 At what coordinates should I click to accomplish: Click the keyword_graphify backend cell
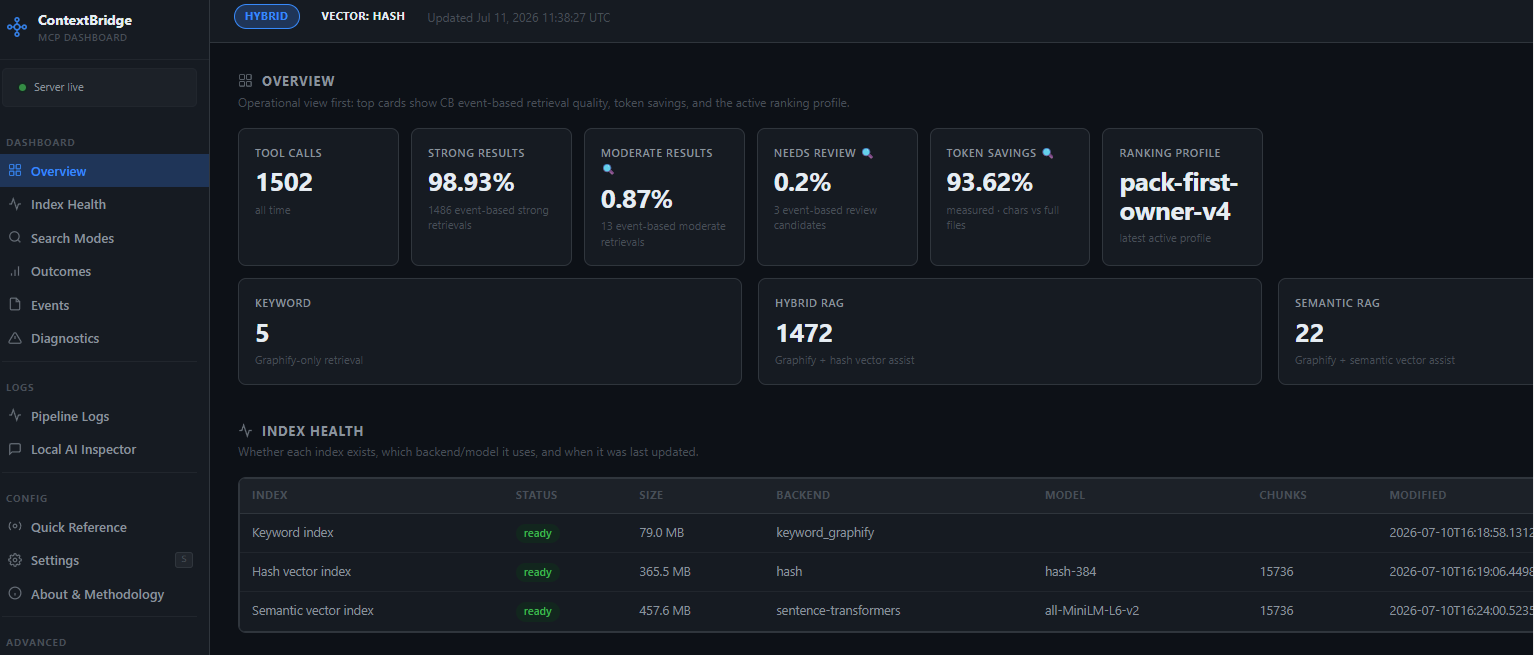tap(825, 533)
